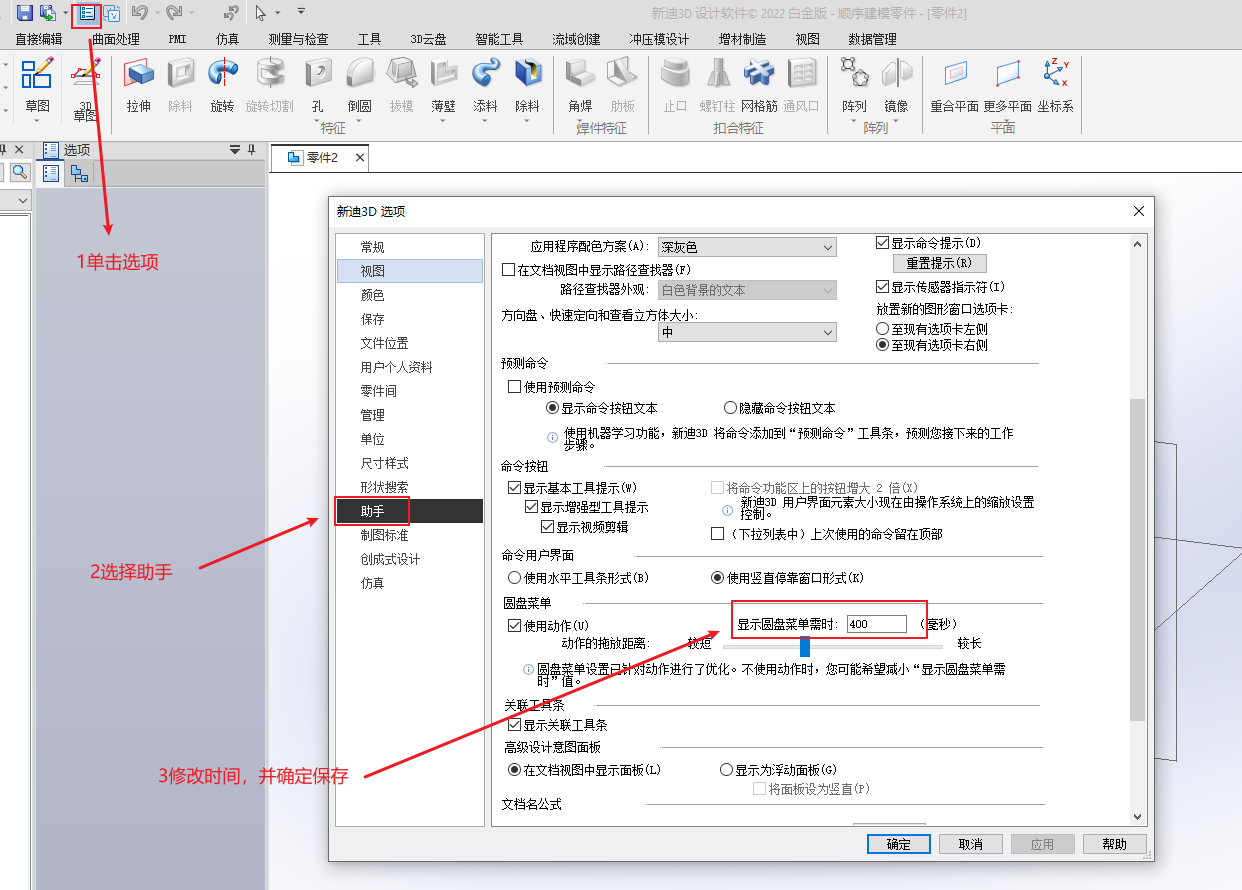Open the 应用程序配色方案 dropdown
This screenshot has width=1242, height=890.
click(747, 247)
